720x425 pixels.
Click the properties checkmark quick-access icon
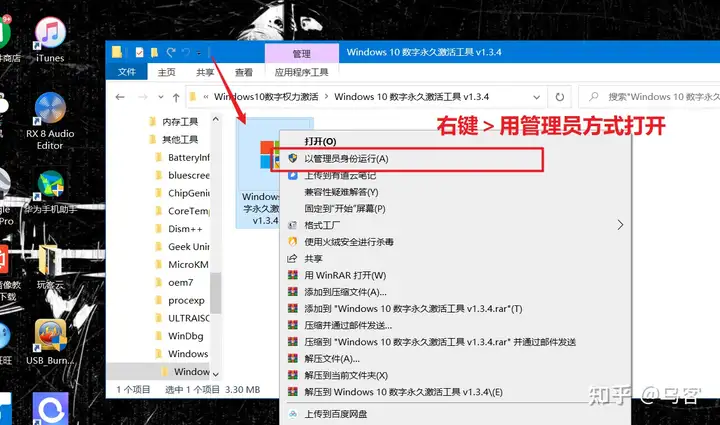pyautogui.click(x=140, y=52)
